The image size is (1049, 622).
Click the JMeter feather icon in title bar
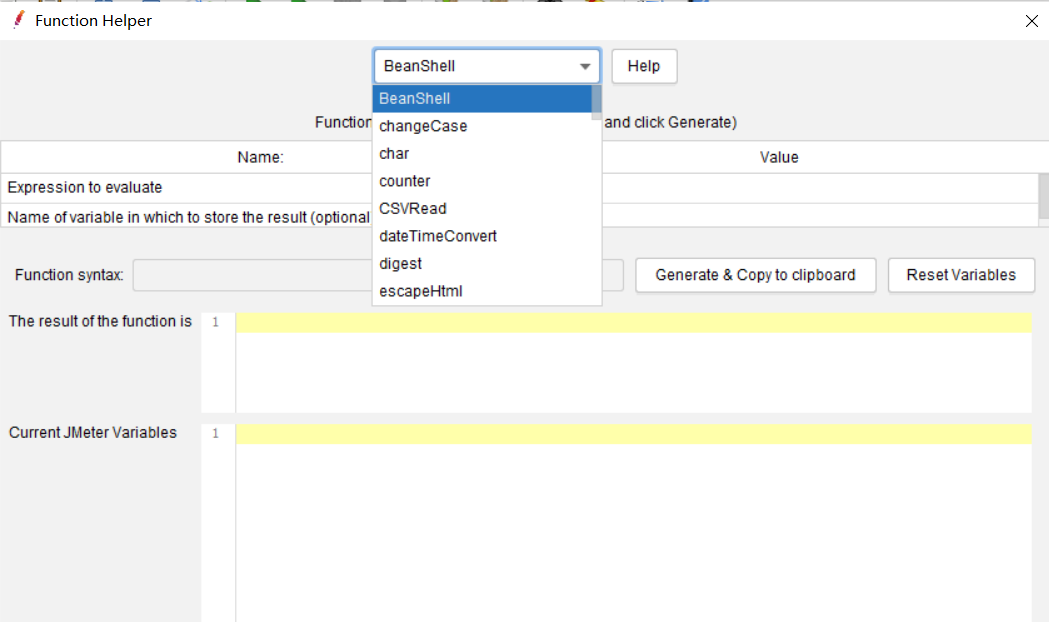point(19,20)
